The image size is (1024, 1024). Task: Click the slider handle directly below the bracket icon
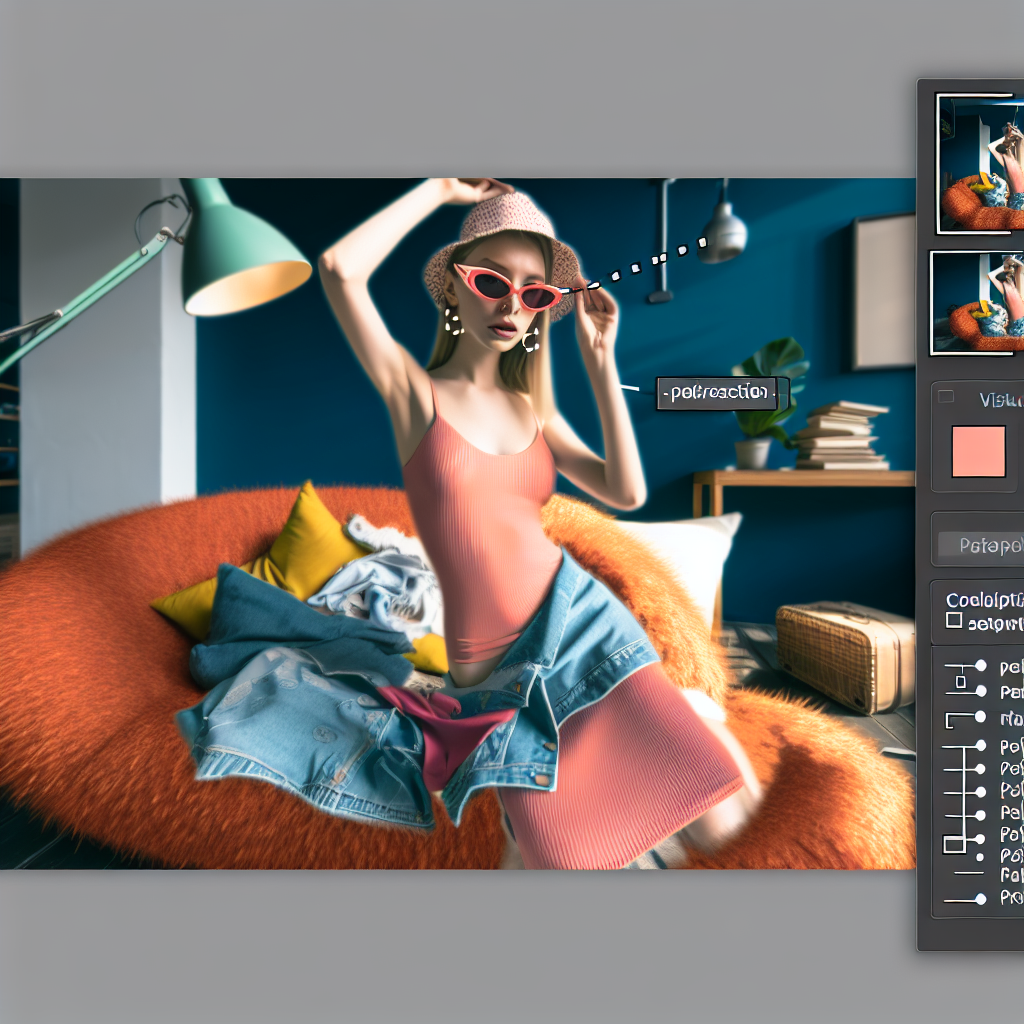tap(980, 746)
